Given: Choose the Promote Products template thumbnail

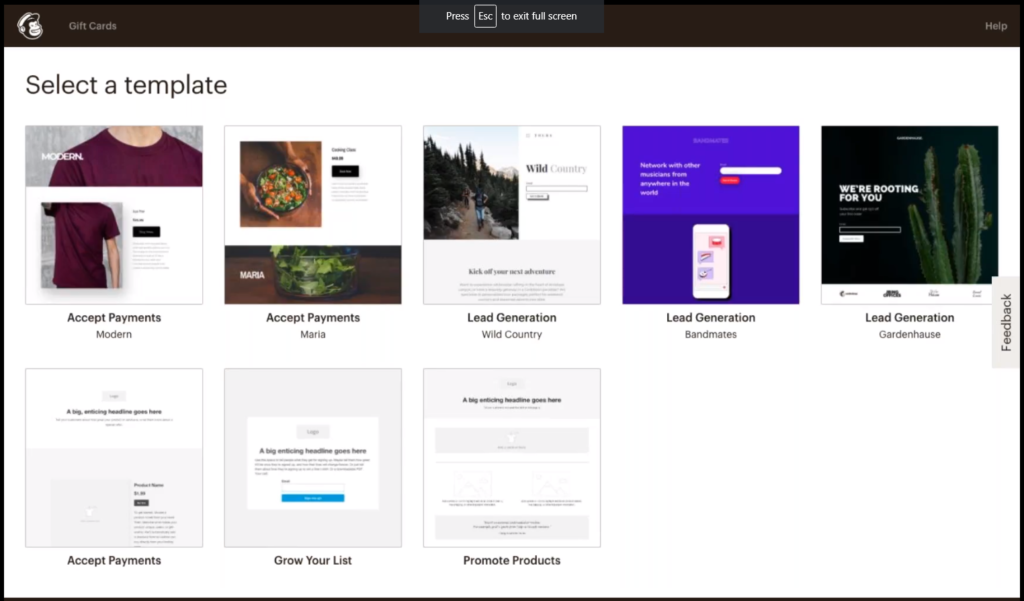Looking at the screenshot, I should 512,457.
